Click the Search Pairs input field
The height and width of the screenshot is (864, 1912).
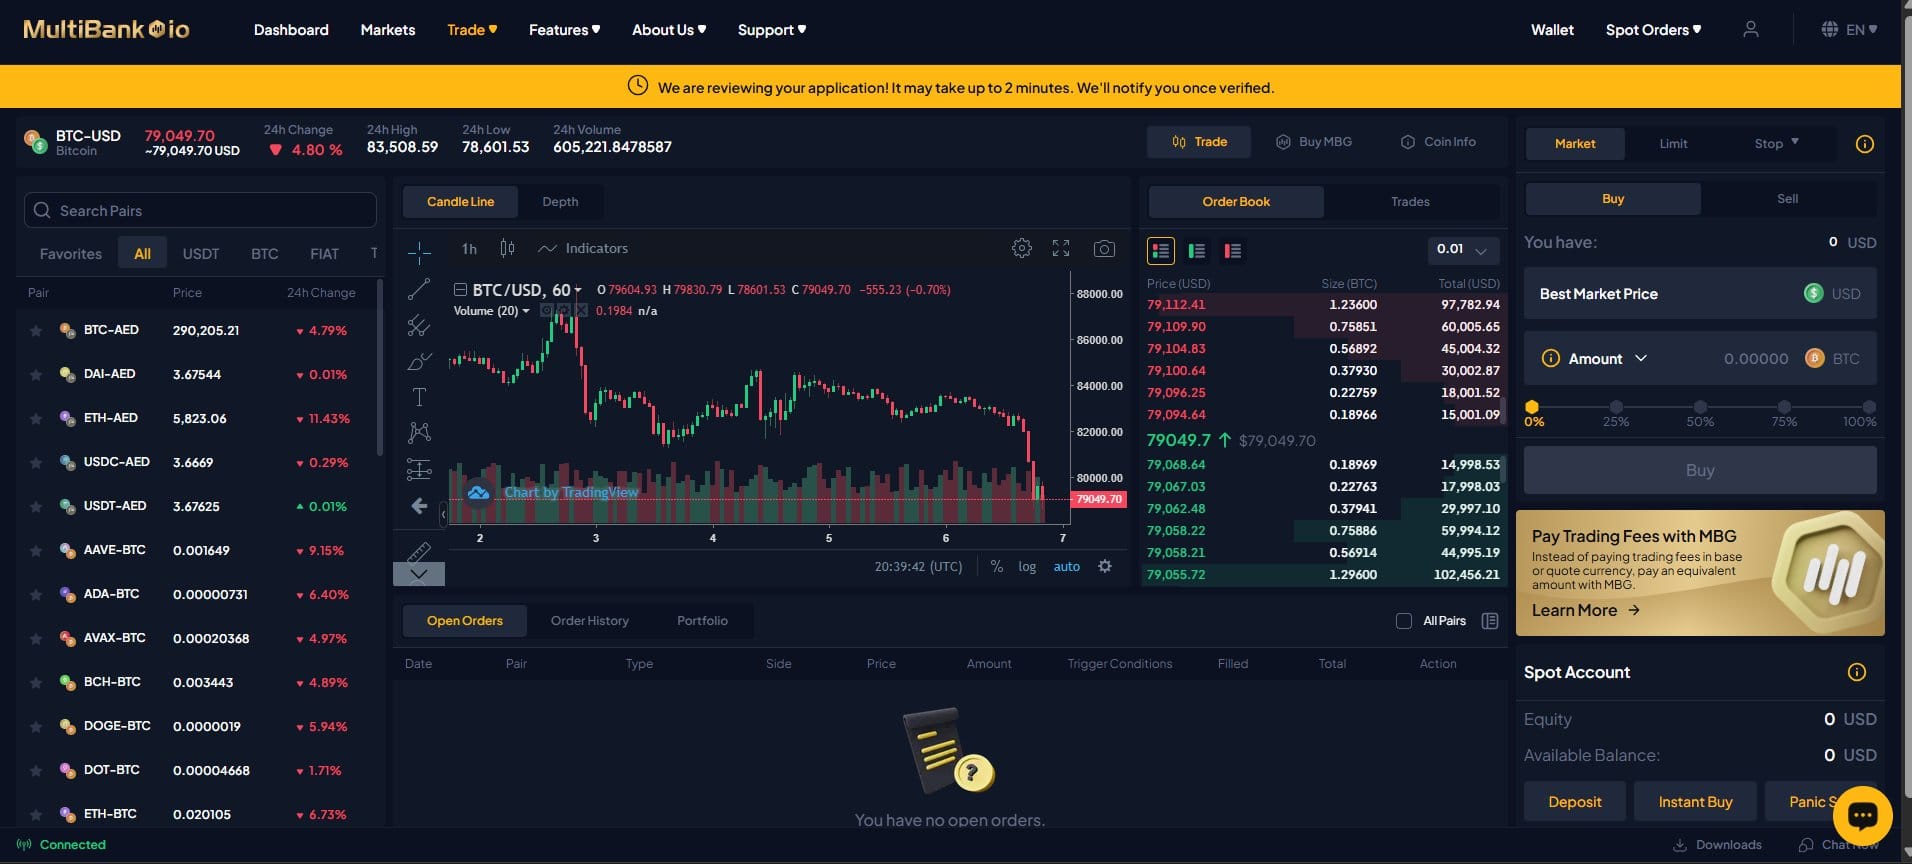(x=200, y=210)
